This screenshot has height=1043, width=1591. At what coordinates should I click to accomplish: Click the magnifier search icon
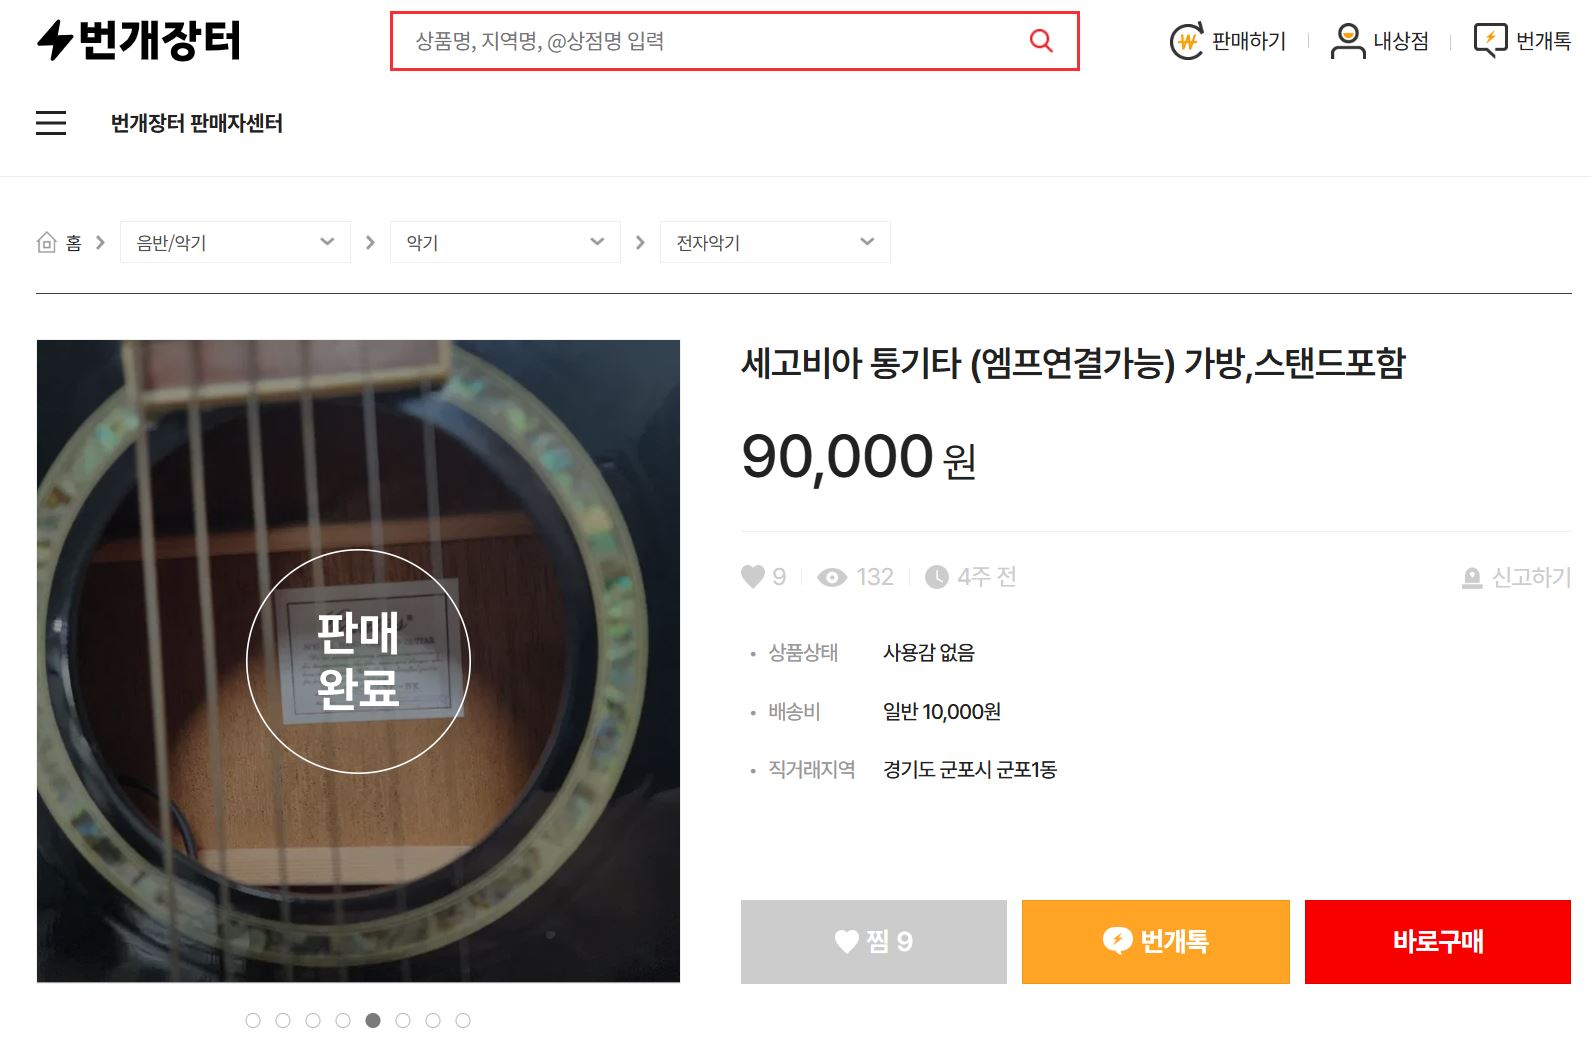(1041, 41)
